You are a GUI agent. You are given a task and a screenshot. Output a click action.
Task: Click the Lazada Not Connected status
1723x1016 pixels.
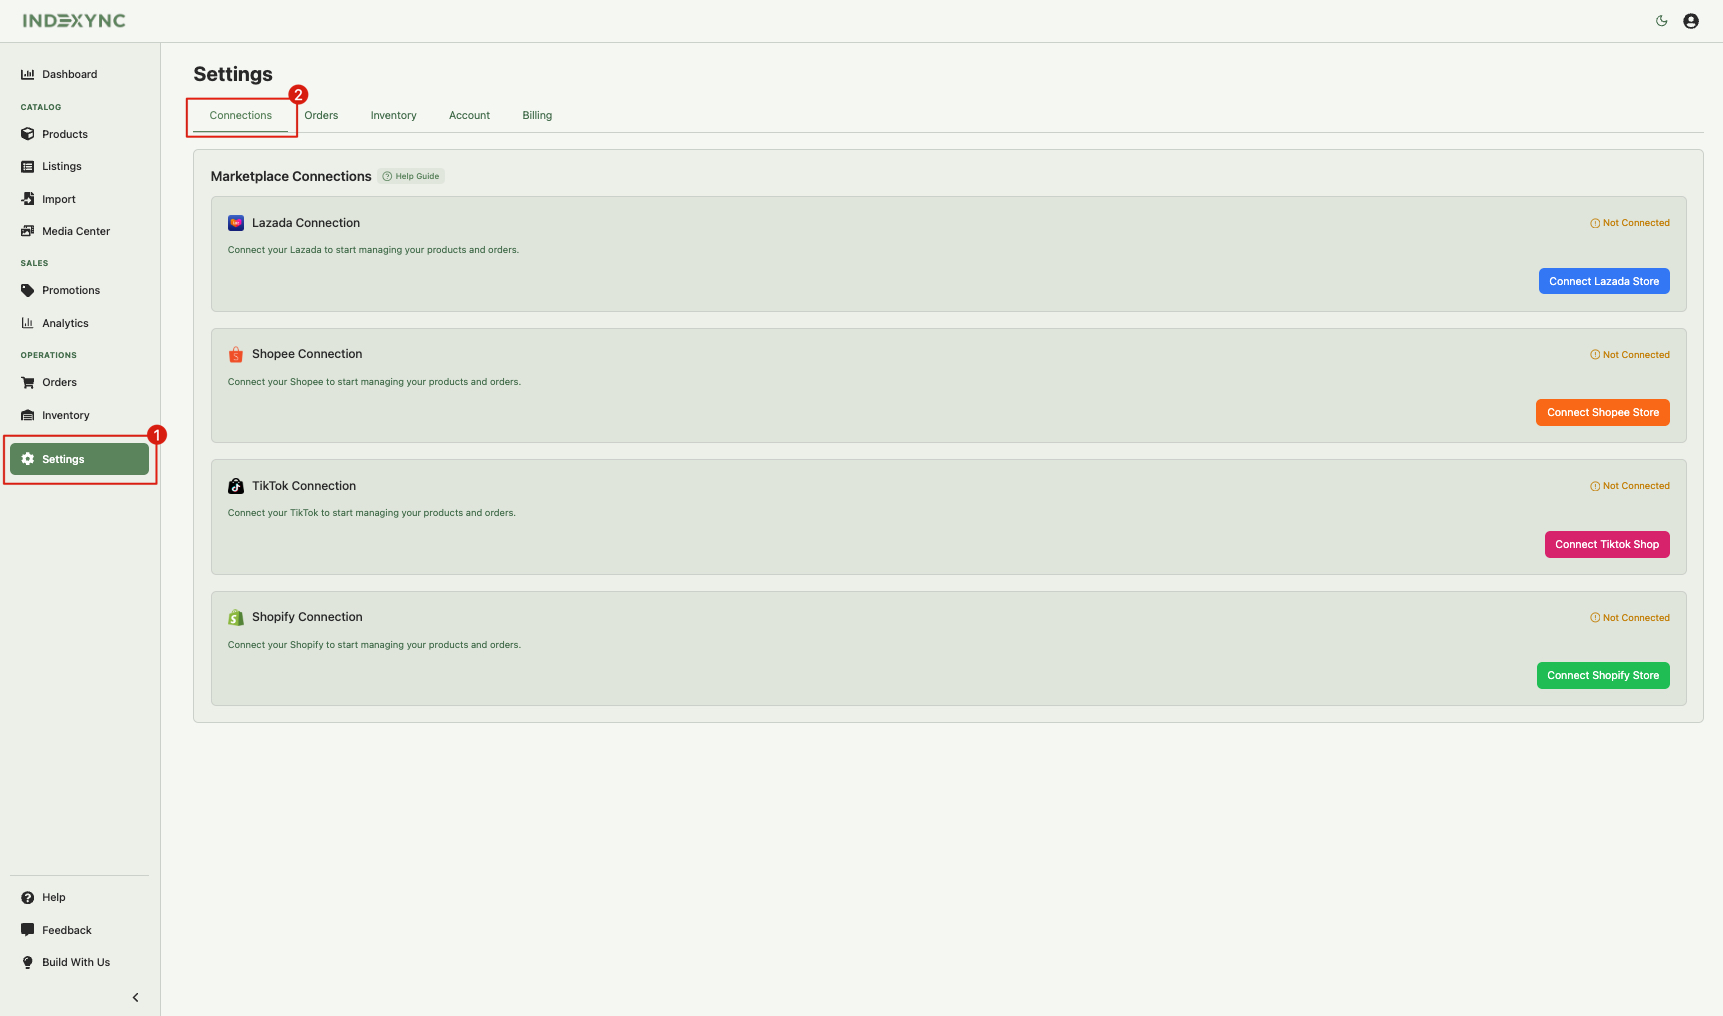1630,223
